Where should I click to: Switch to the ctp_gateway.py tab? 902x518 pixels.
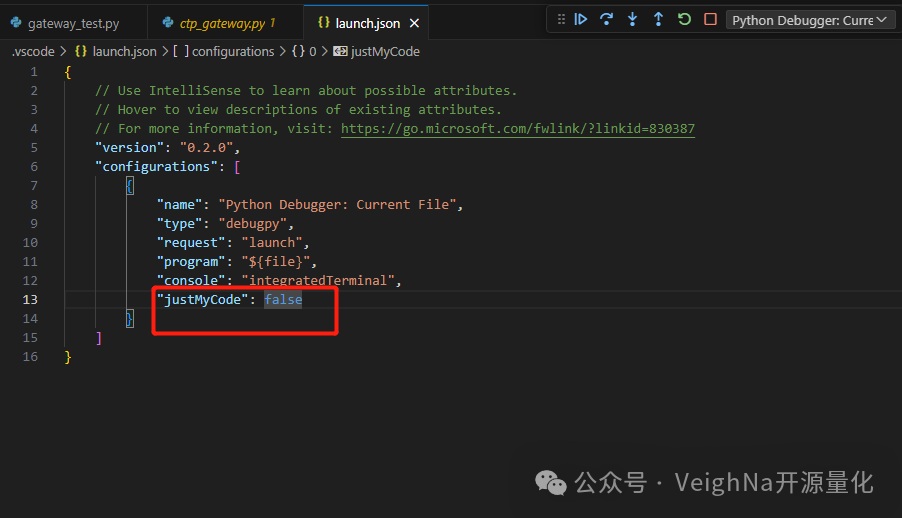[221, 22]
